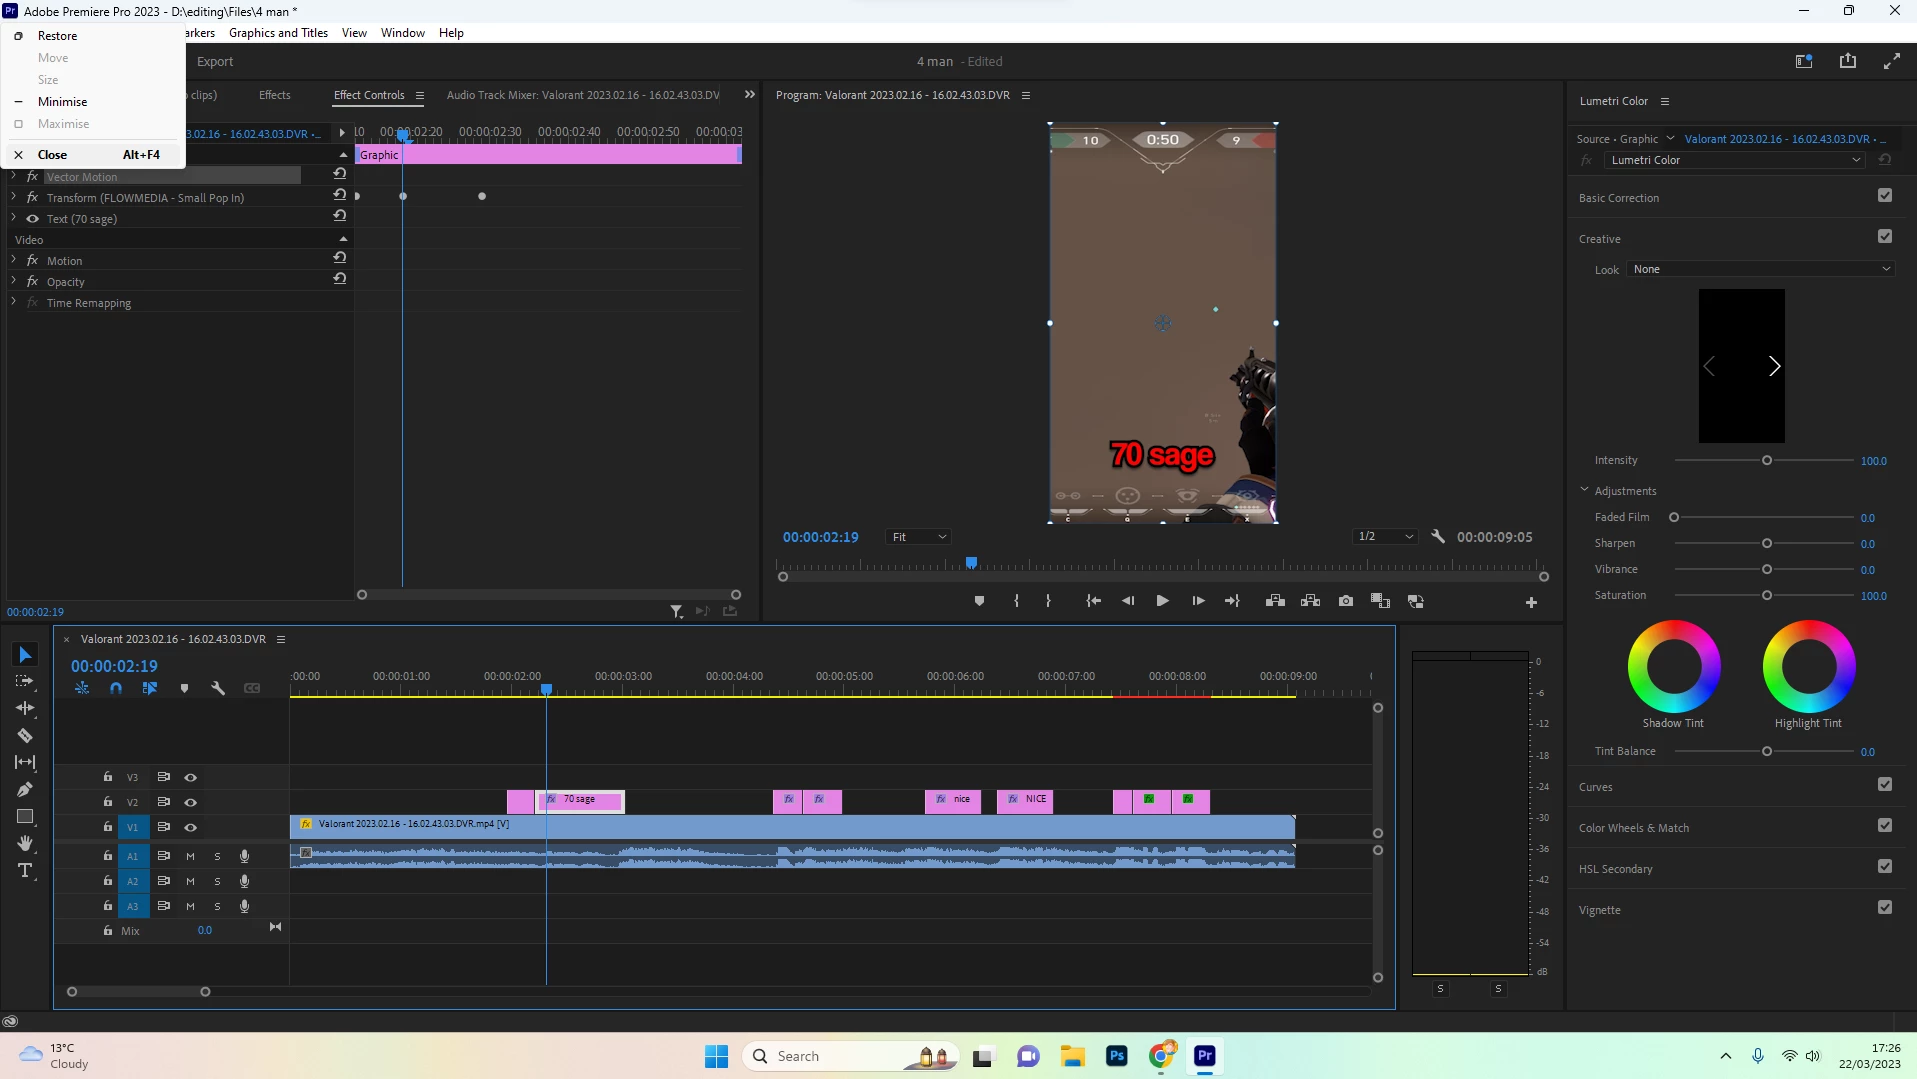
Task: Select the Hand tool
Action: [x=25, y=844]
